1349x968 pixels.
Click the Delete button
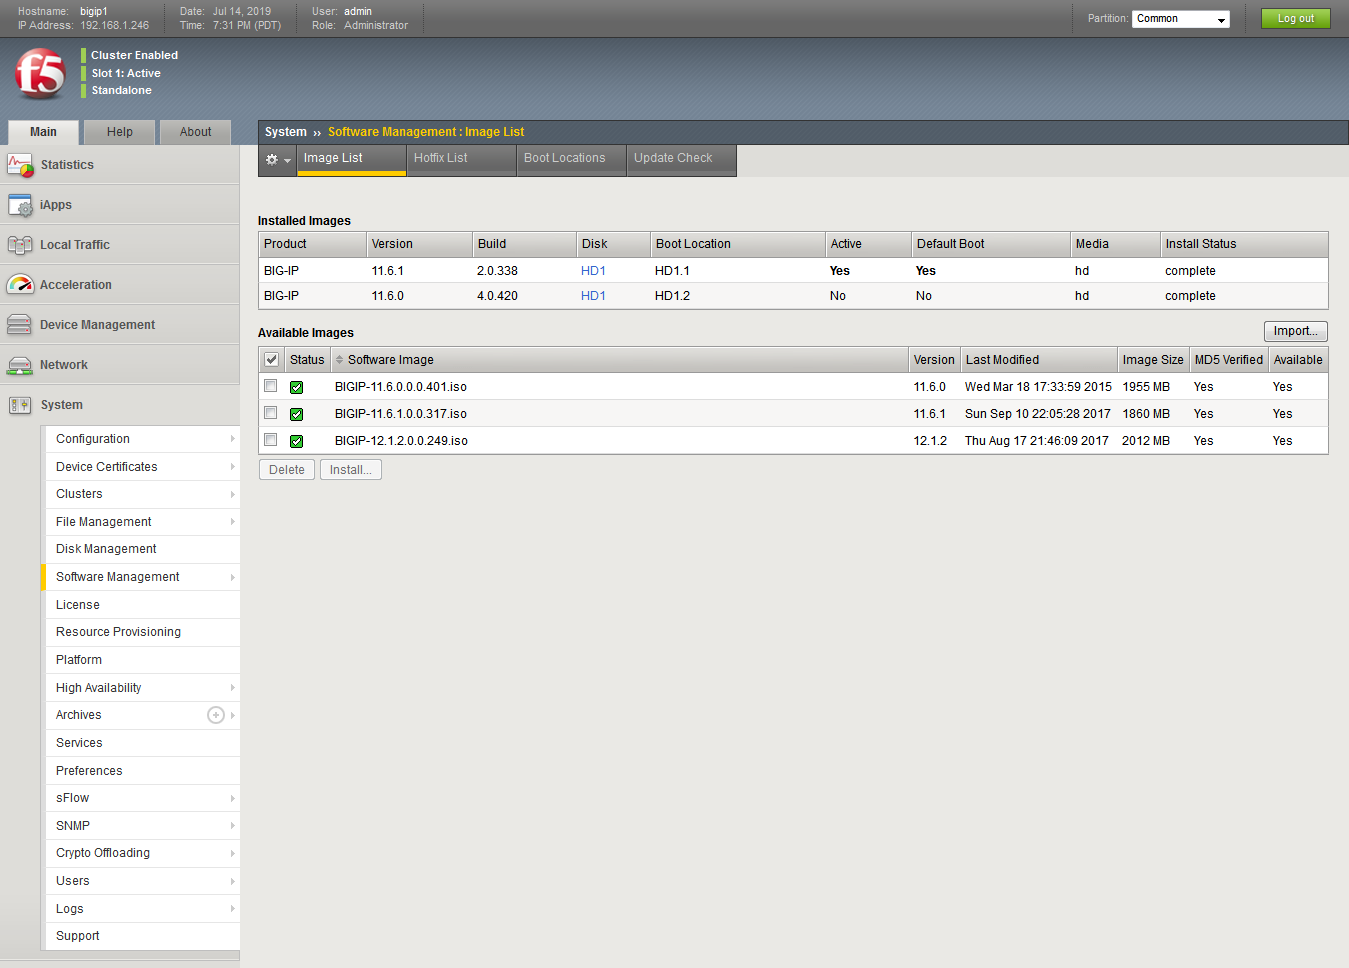click(287, 470)
